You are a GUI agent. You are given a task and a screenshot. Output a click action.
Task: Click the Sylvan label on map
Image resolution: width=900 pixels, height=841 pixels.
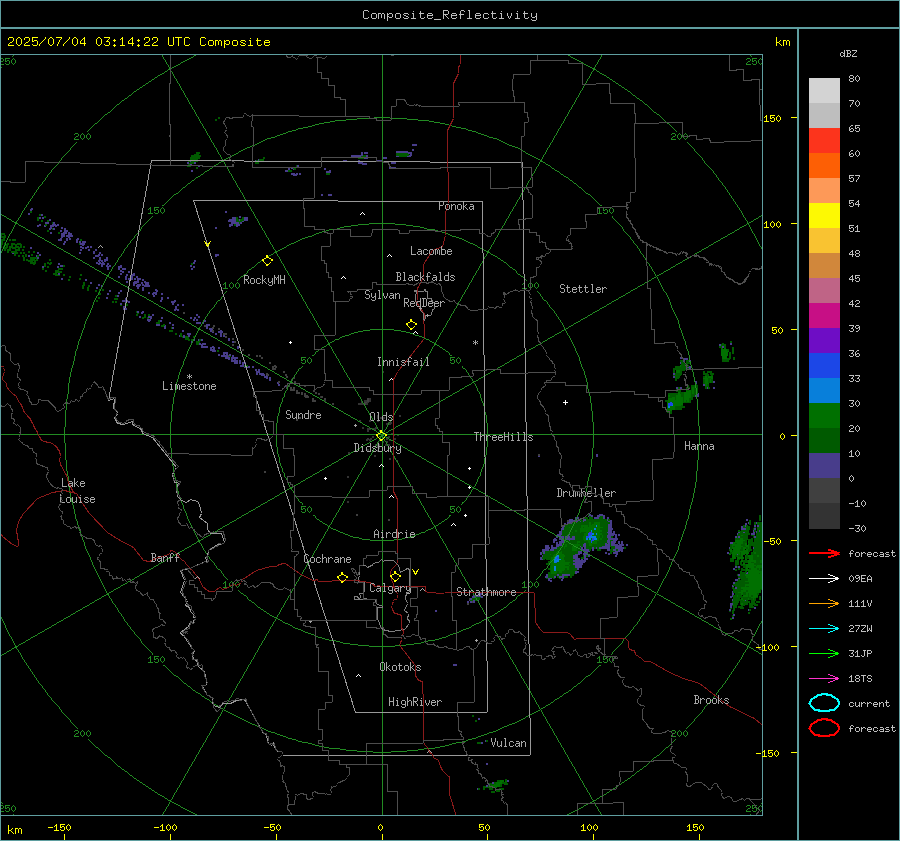point(382,295)
